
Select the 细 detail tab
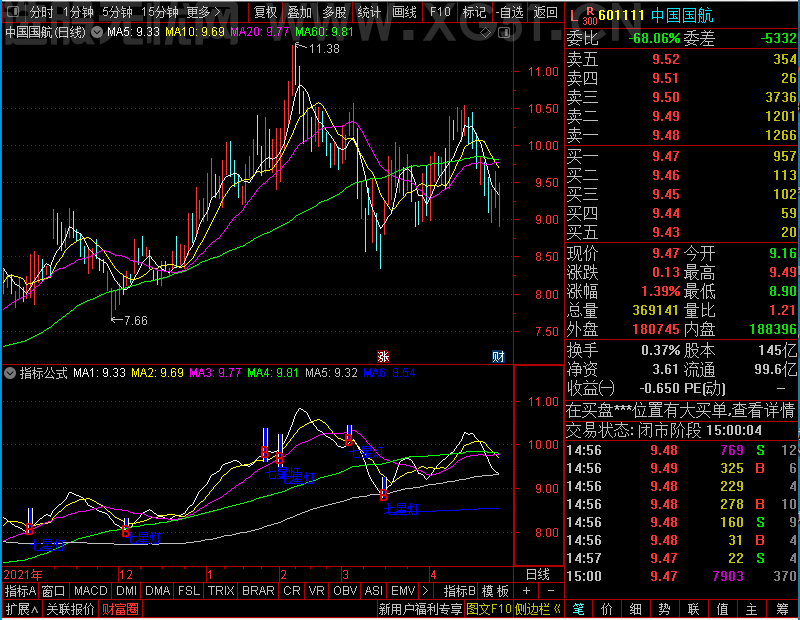pyautogui.click(x=635, y=609)
